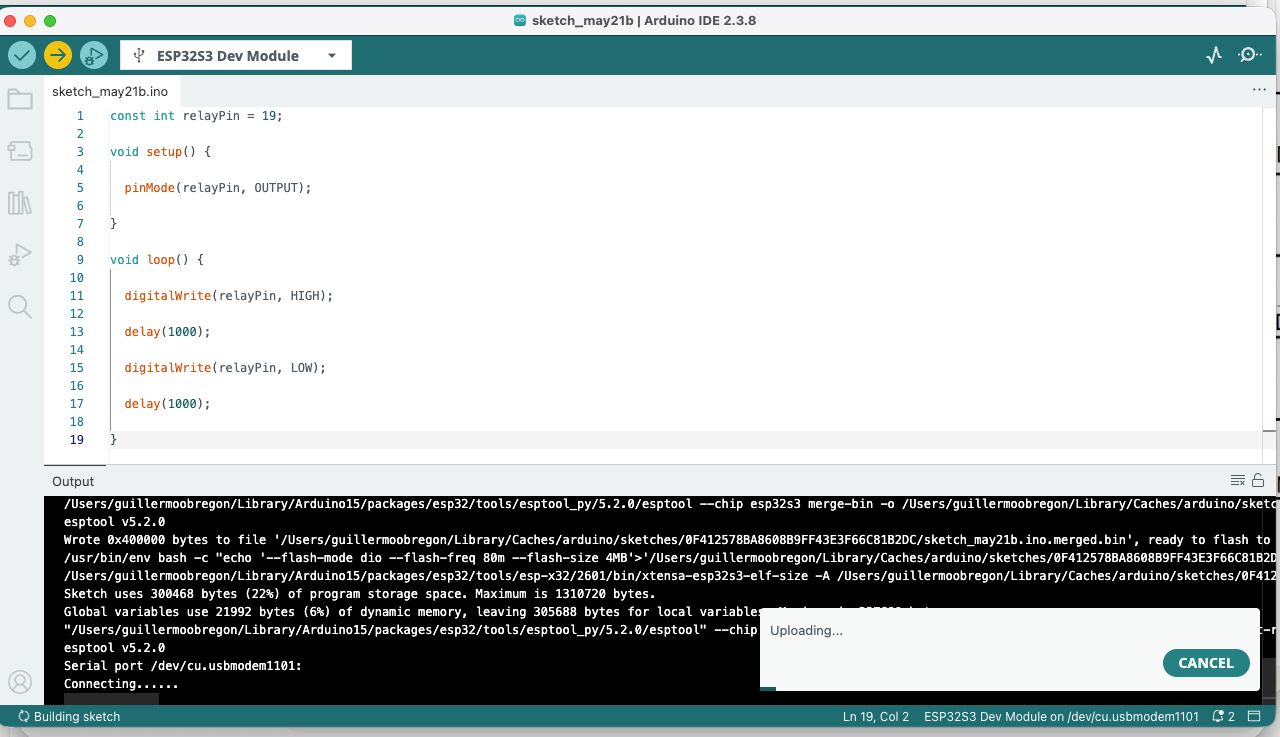Open the user account profile icon
1280x737 pixels.
click(20, 682)
